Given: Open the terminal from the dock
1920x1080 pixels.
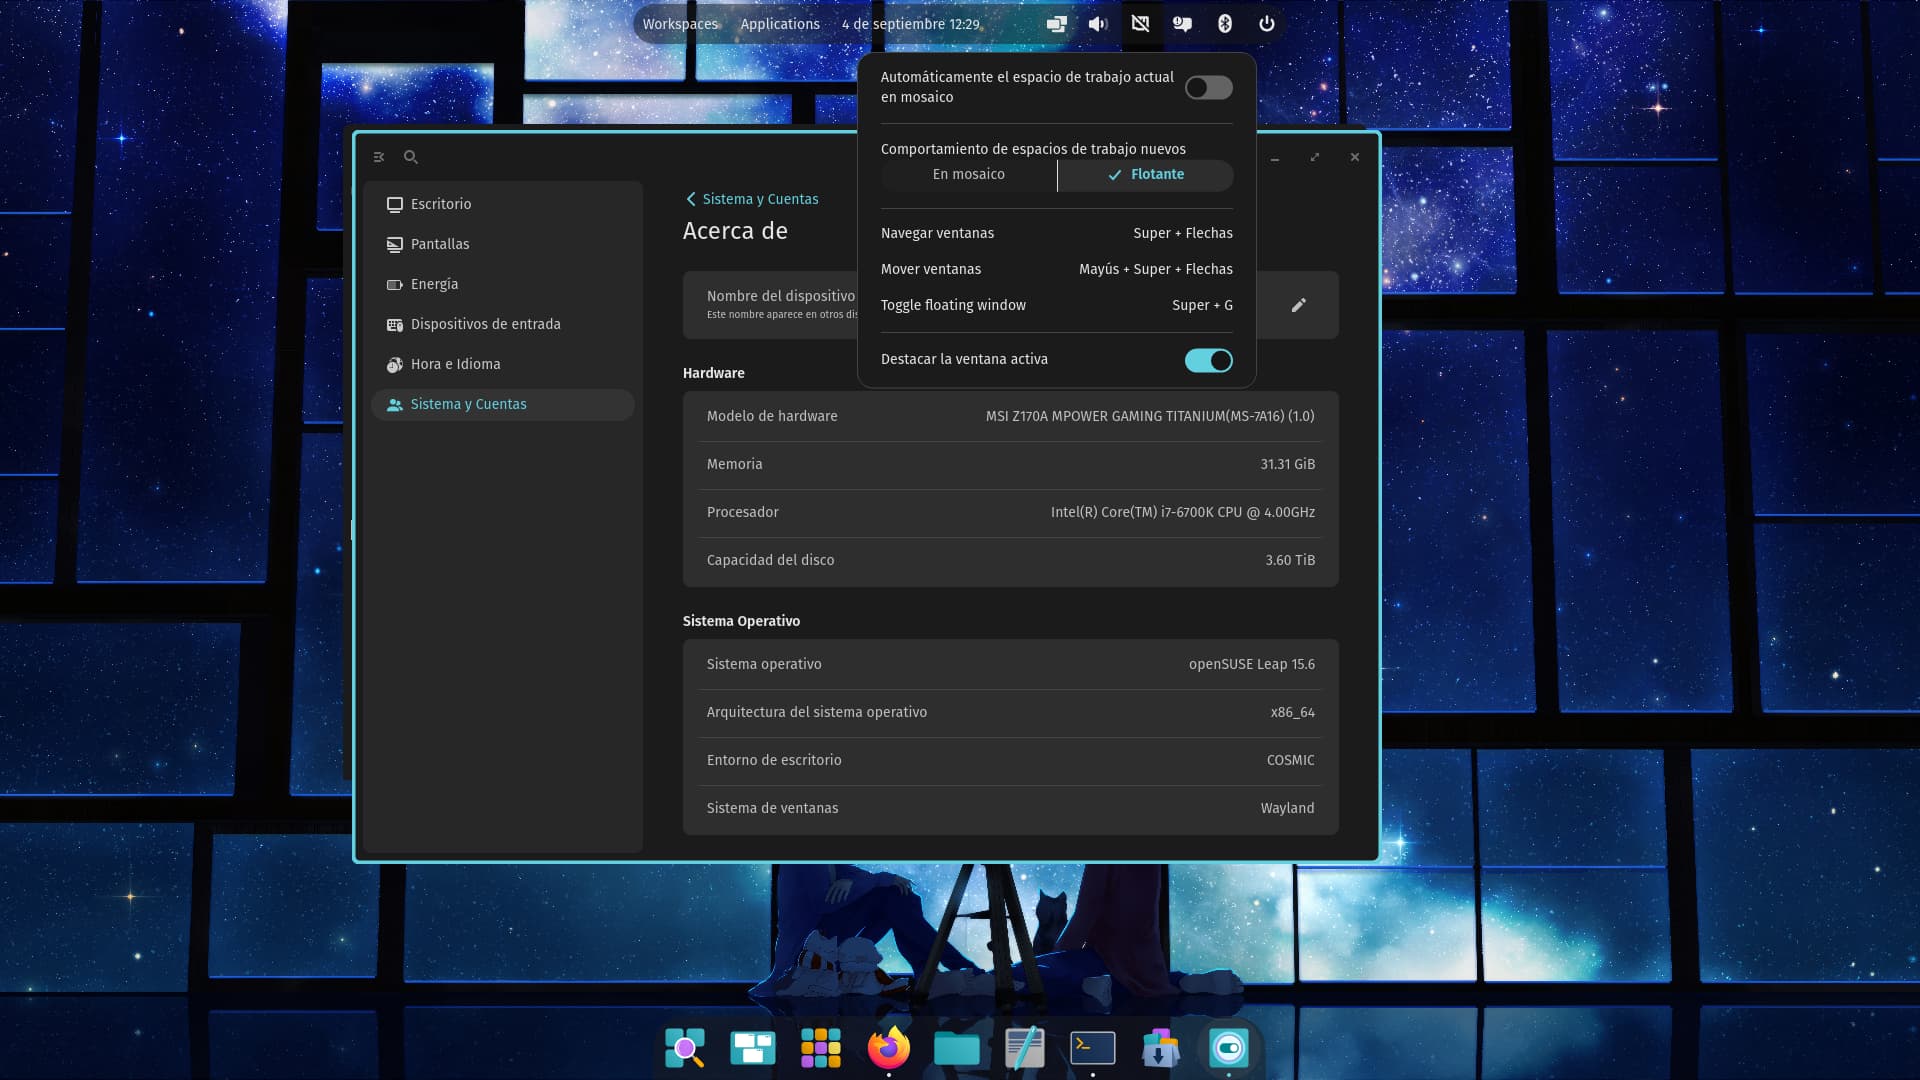Looking at the screenshot, I should pyautogui.click(x=1092, y=1048).
